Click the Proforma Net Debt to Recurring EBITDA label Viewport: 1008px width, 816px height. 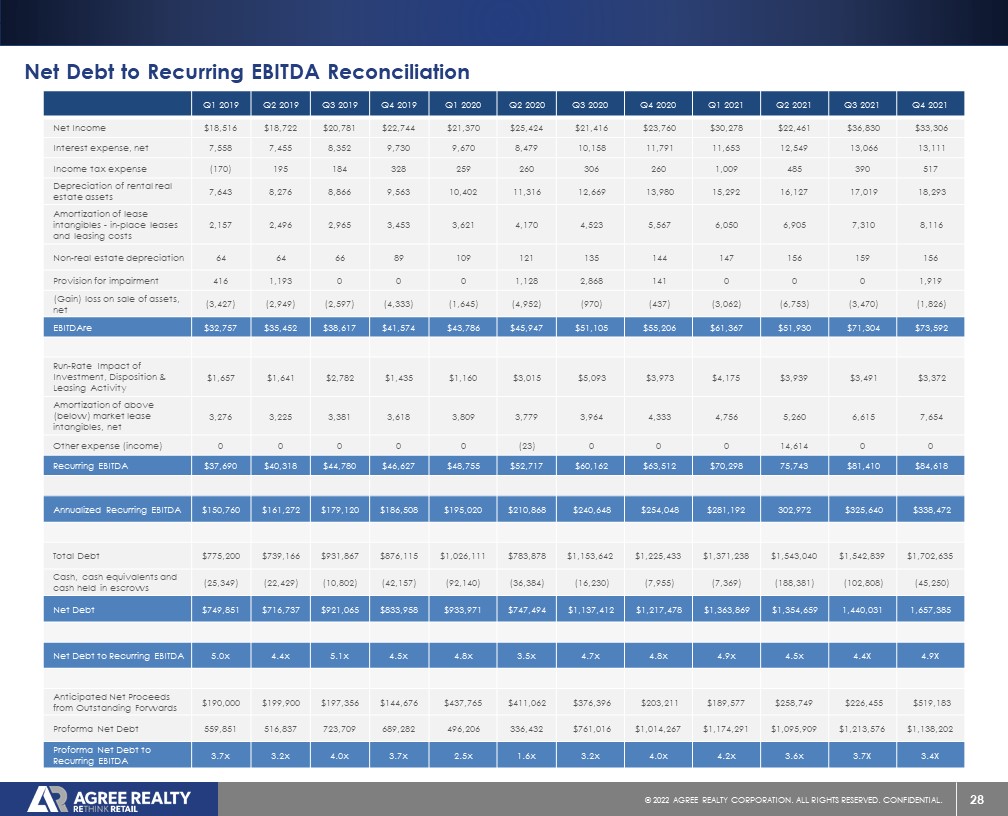tap(102, 755)
